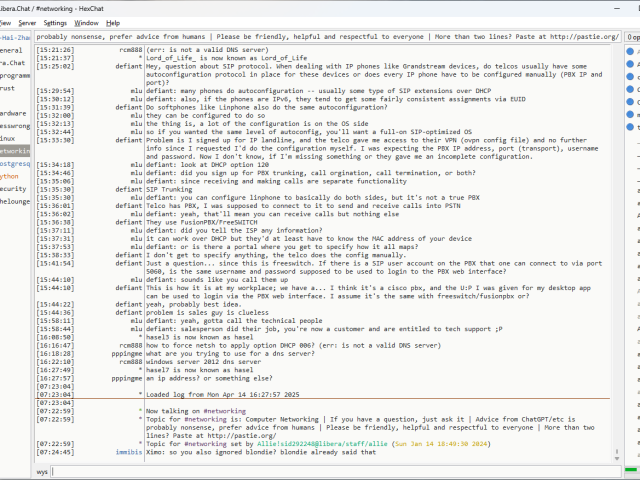Image resolution: width=640 pixels, height=480 pixels.
Task: Switch to the thelounge channel
Action: (x=14, y=201)
